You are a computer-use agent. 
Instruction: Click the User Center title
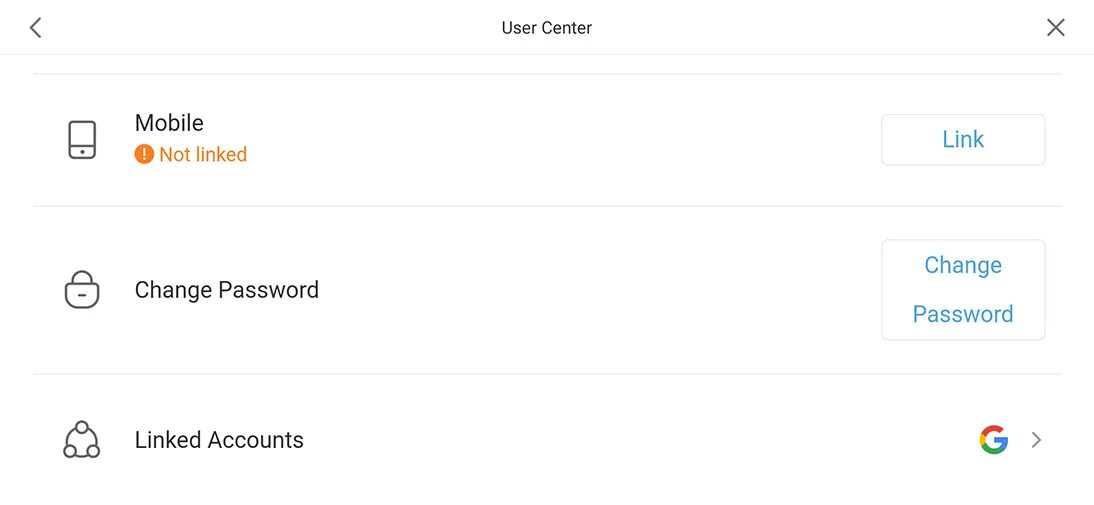[546, 28]
